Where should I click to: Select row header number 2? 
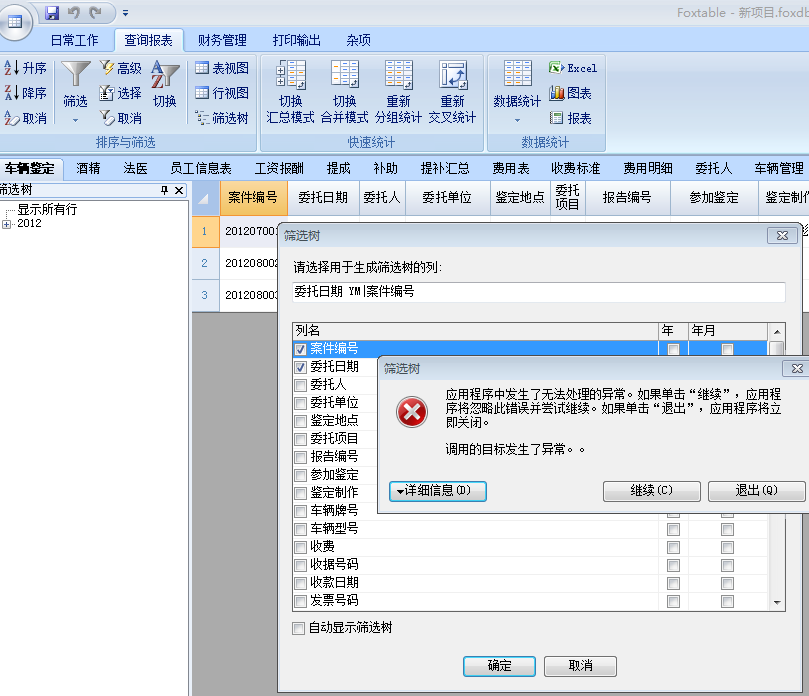point(205,263)
